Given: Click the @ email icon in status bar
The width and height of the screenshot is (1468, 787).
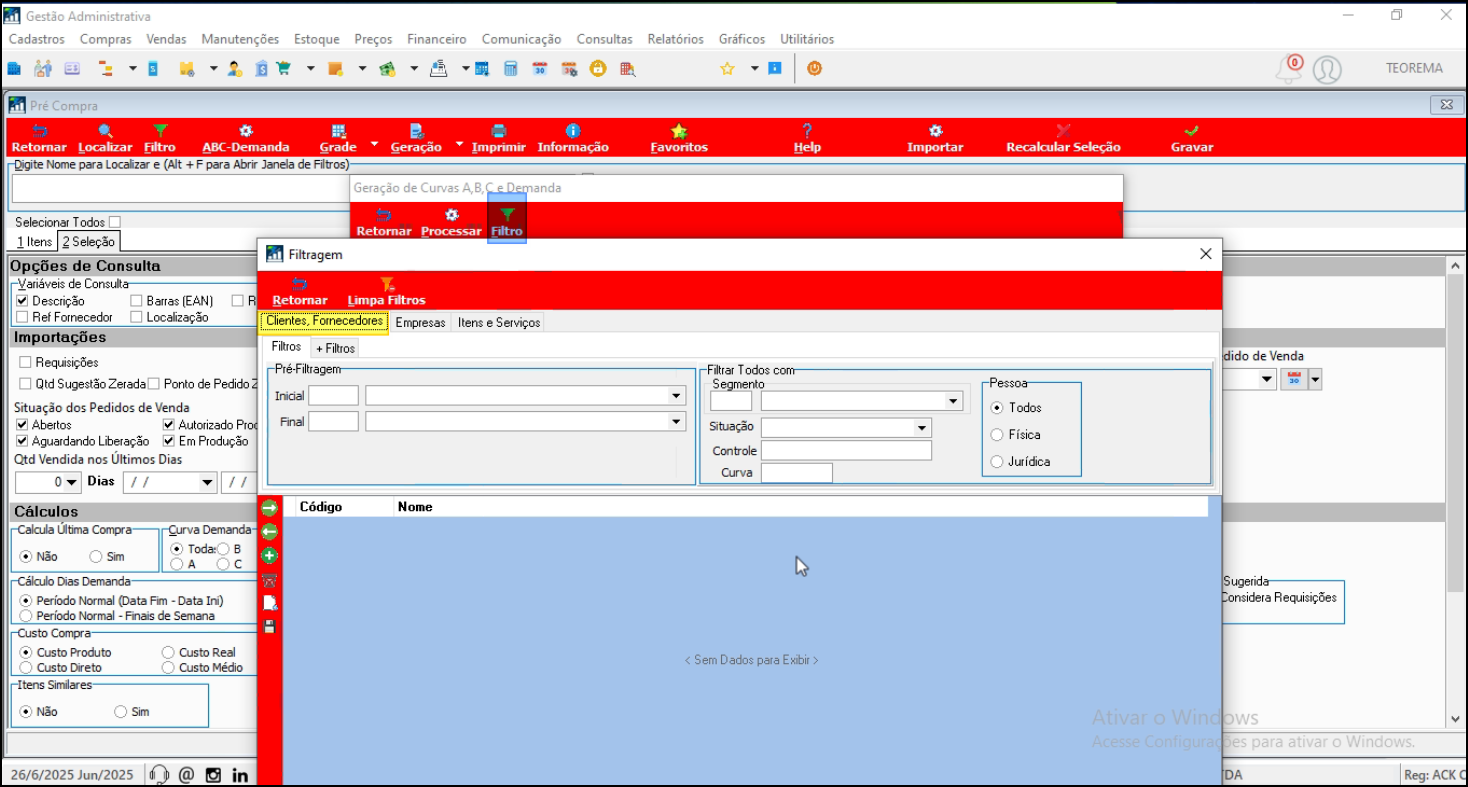Looking at the screenshot, I should 186,775.
